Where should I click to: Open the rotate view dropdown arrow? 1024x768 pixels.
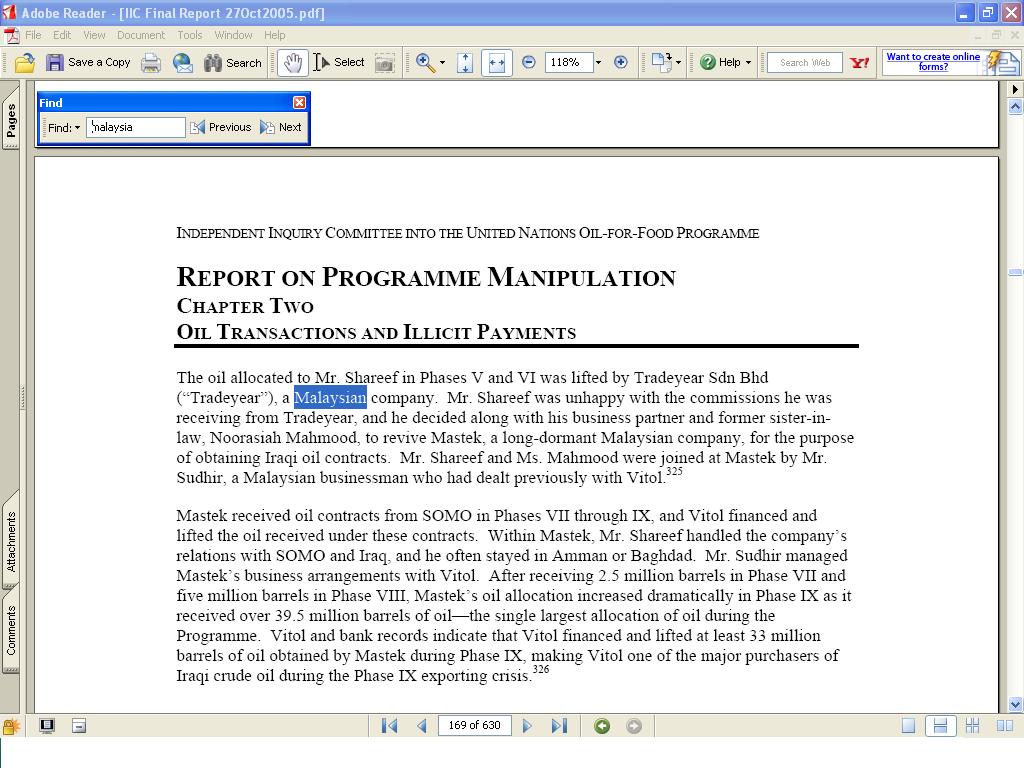coord(678,63)
